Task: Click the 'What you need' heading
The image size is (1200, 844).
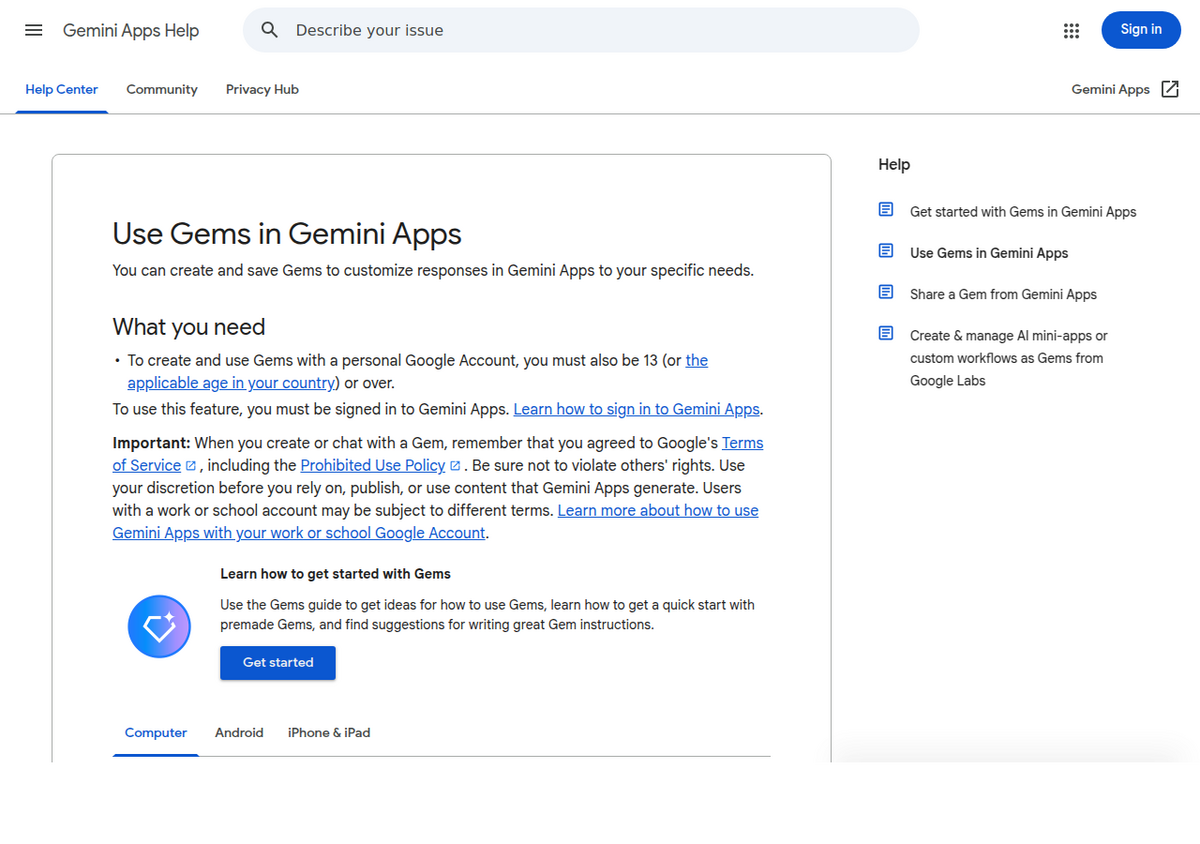Action: (x=189, y=327)
